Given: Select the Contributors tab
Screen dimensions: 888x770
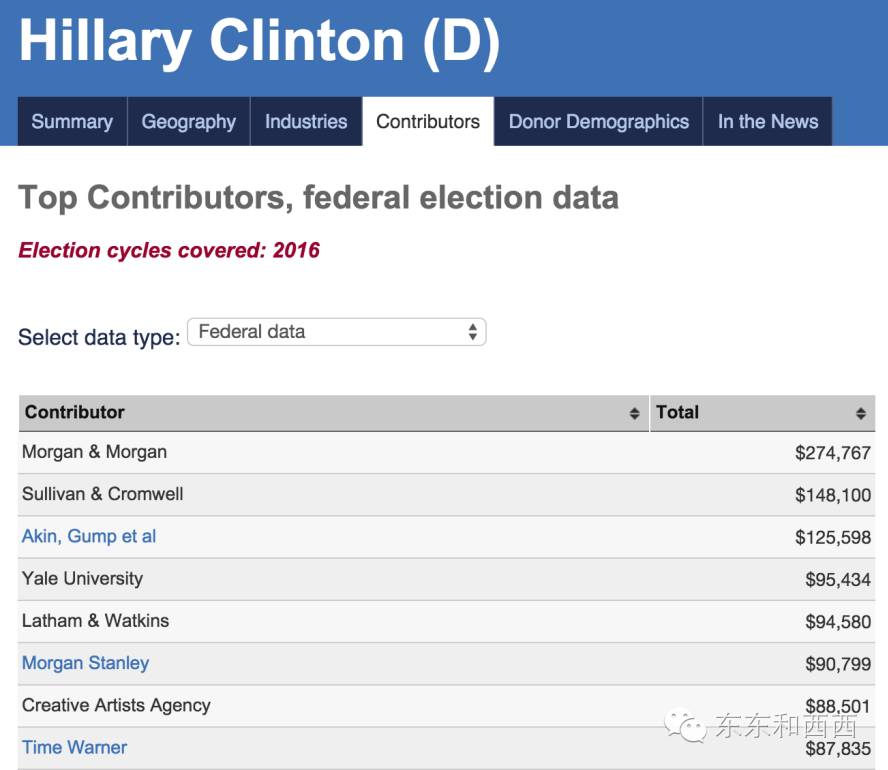Looking at the screenshot, I should click(428, 122).
